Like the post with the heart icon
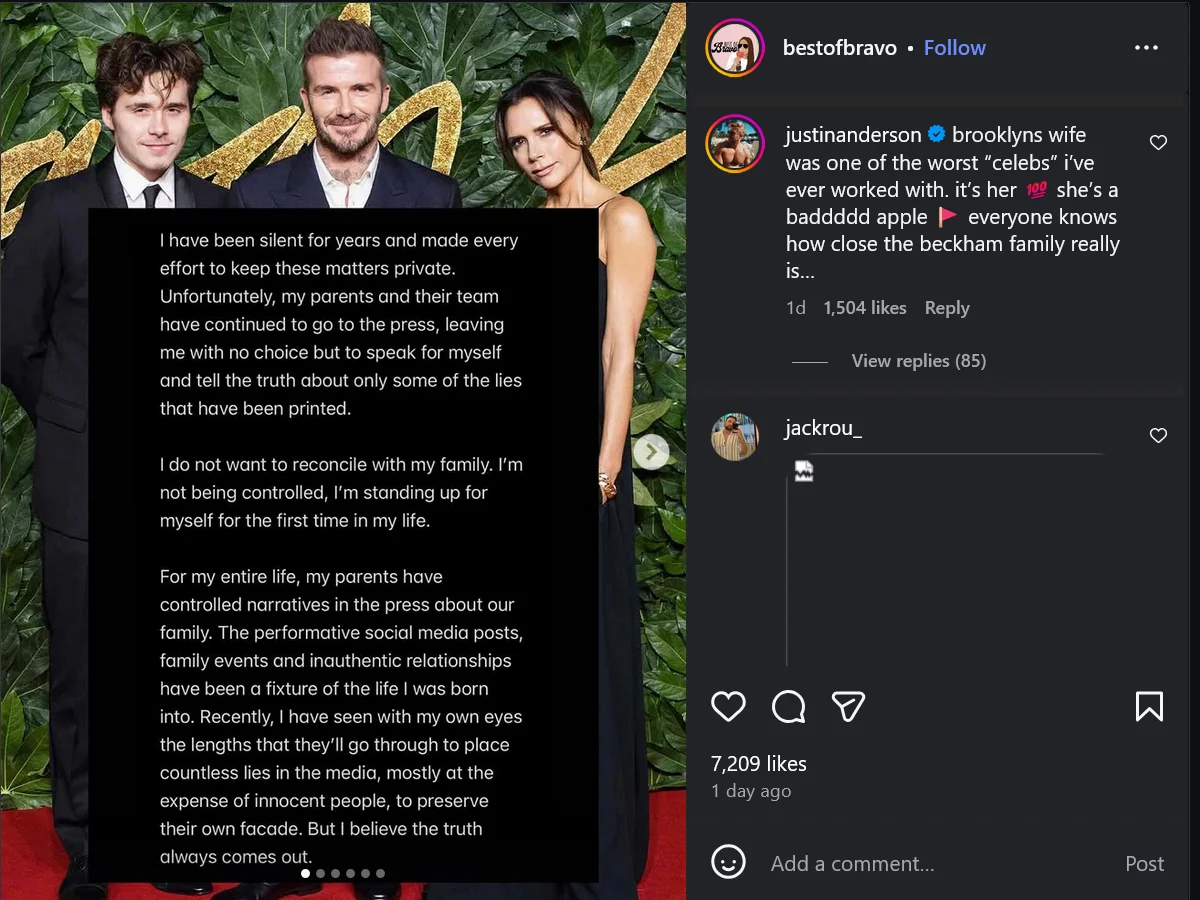This screenshot has height=900, width=1200. coord(728,707)
